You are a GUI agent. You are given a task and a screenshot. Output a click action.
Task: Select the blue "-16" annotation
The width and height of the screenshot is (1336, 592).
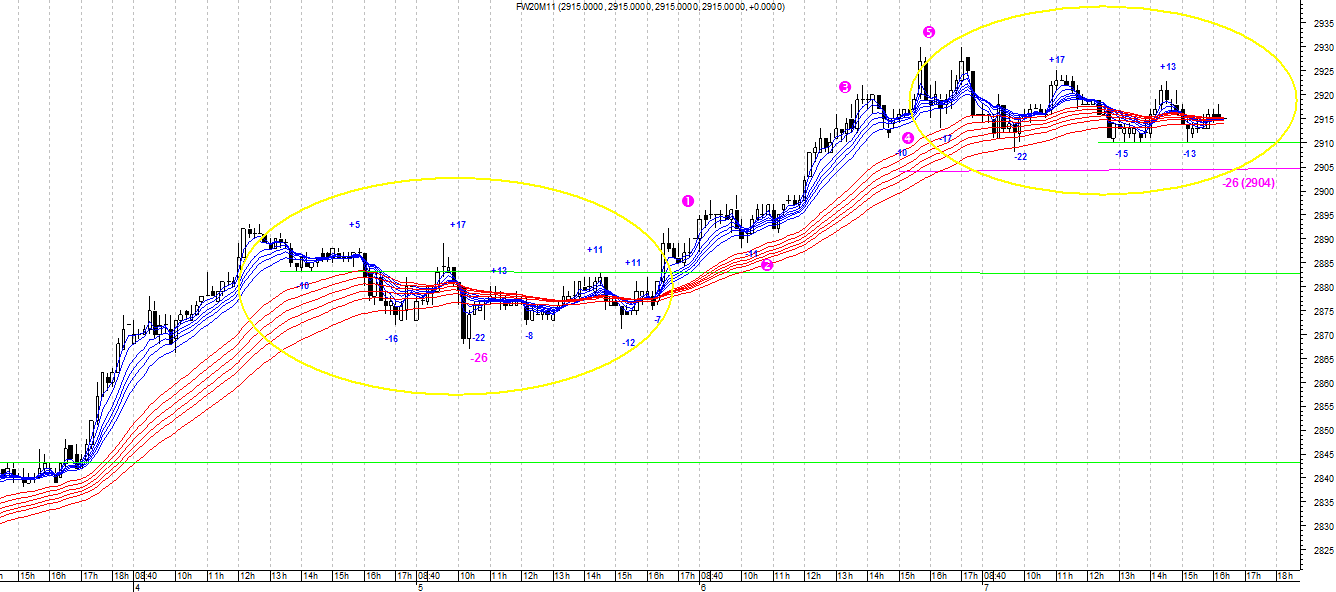coord(391,339)
